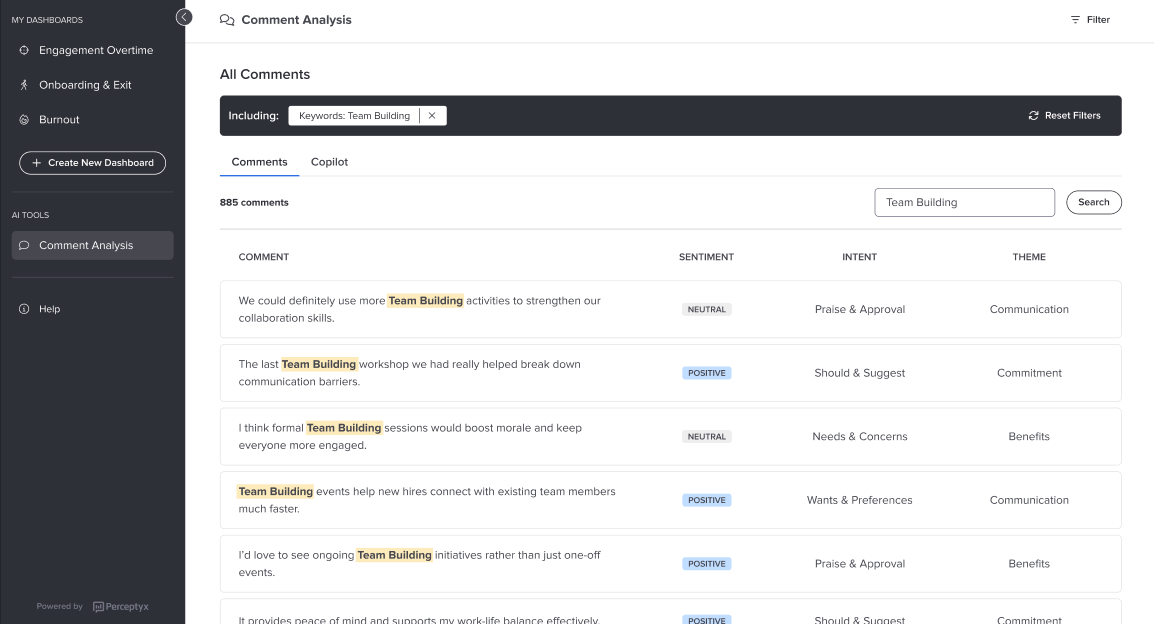Click the Team Building search input field
The width and height of the screenshot is (1154, 624).
coord(964,202)
